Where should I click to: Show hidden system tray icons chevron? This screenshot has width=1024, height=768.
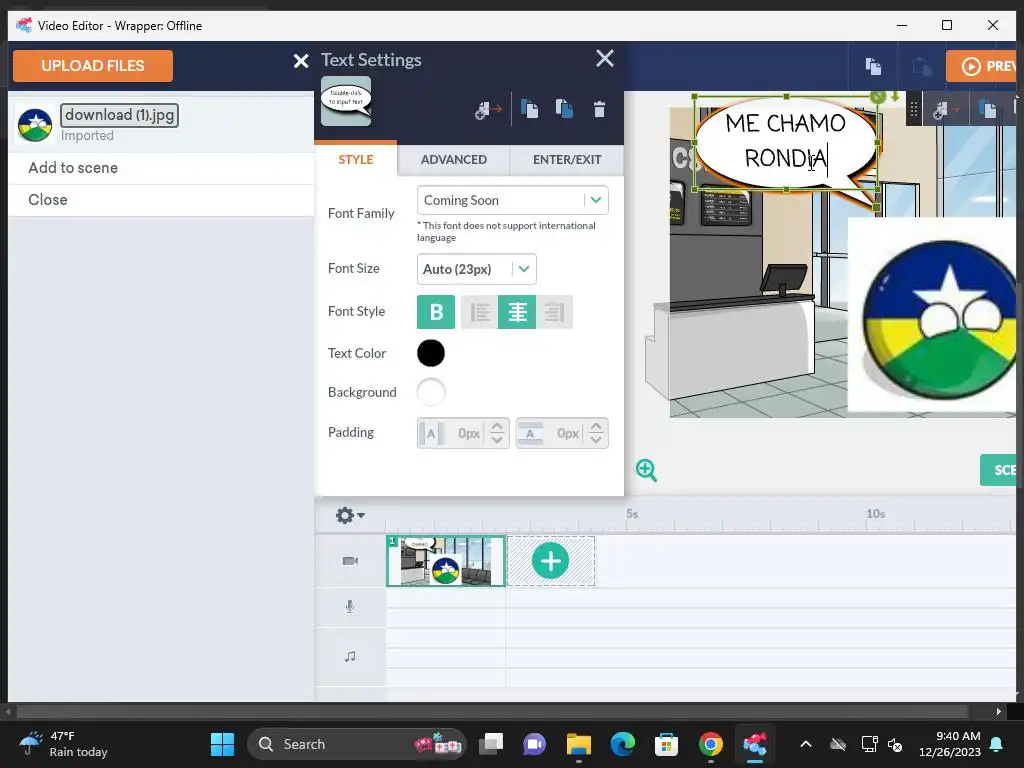(x=806, y=744)
